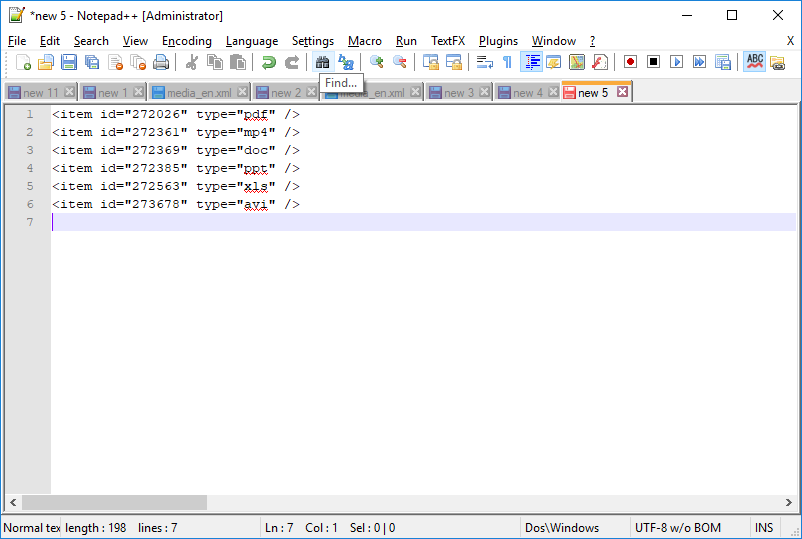802x539 pixels.
Task: Open the Search menu
Action: pyautogui.click(x=91, y=41)
